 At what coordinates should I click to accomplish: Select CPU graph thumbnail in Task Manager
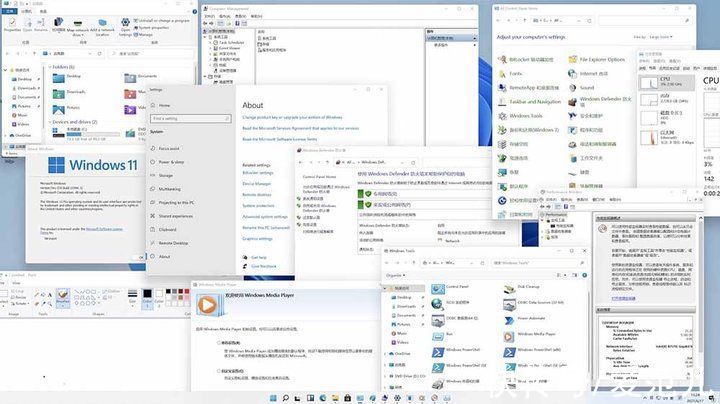(649, 83)
